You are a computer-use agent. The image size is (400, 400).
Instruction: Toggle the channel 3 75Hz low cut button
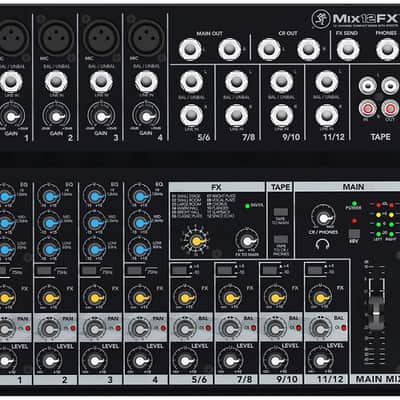coord(89,270)
